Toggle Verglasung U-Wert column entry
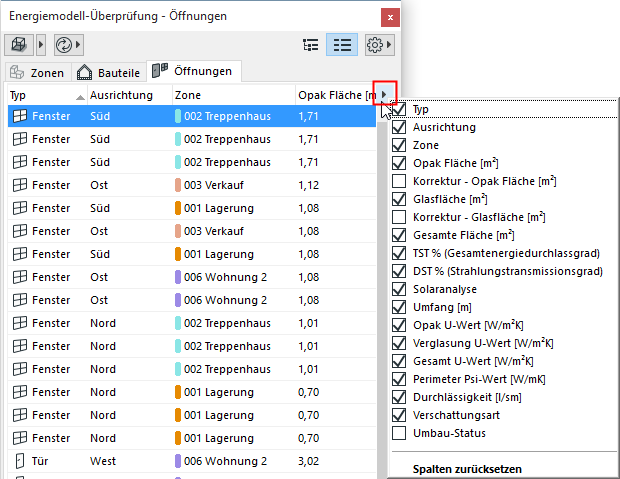This screenshot has width=620, height=479. tap(502, 343)
